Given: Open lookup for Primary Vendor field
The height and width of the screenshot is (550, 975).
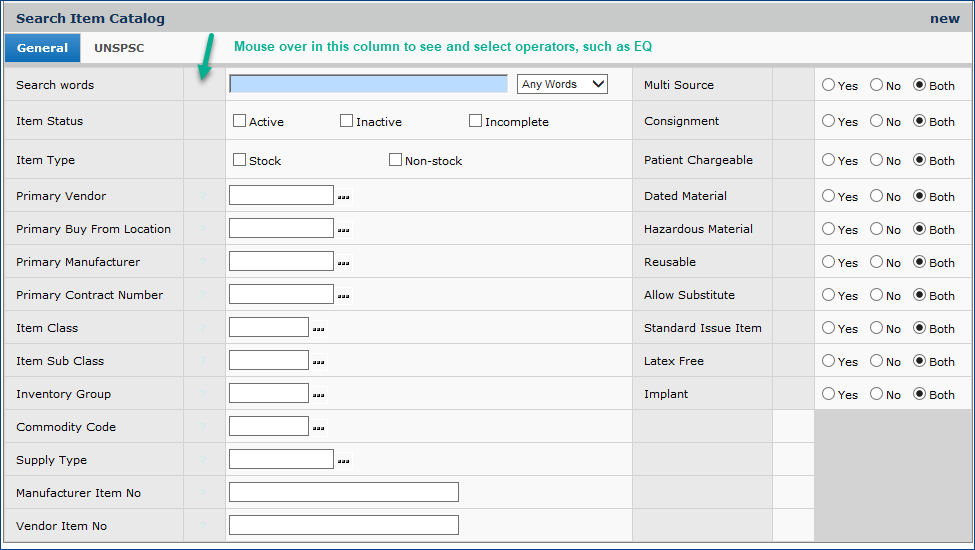Looking at the screenshot, I should (x=343, y=197).
